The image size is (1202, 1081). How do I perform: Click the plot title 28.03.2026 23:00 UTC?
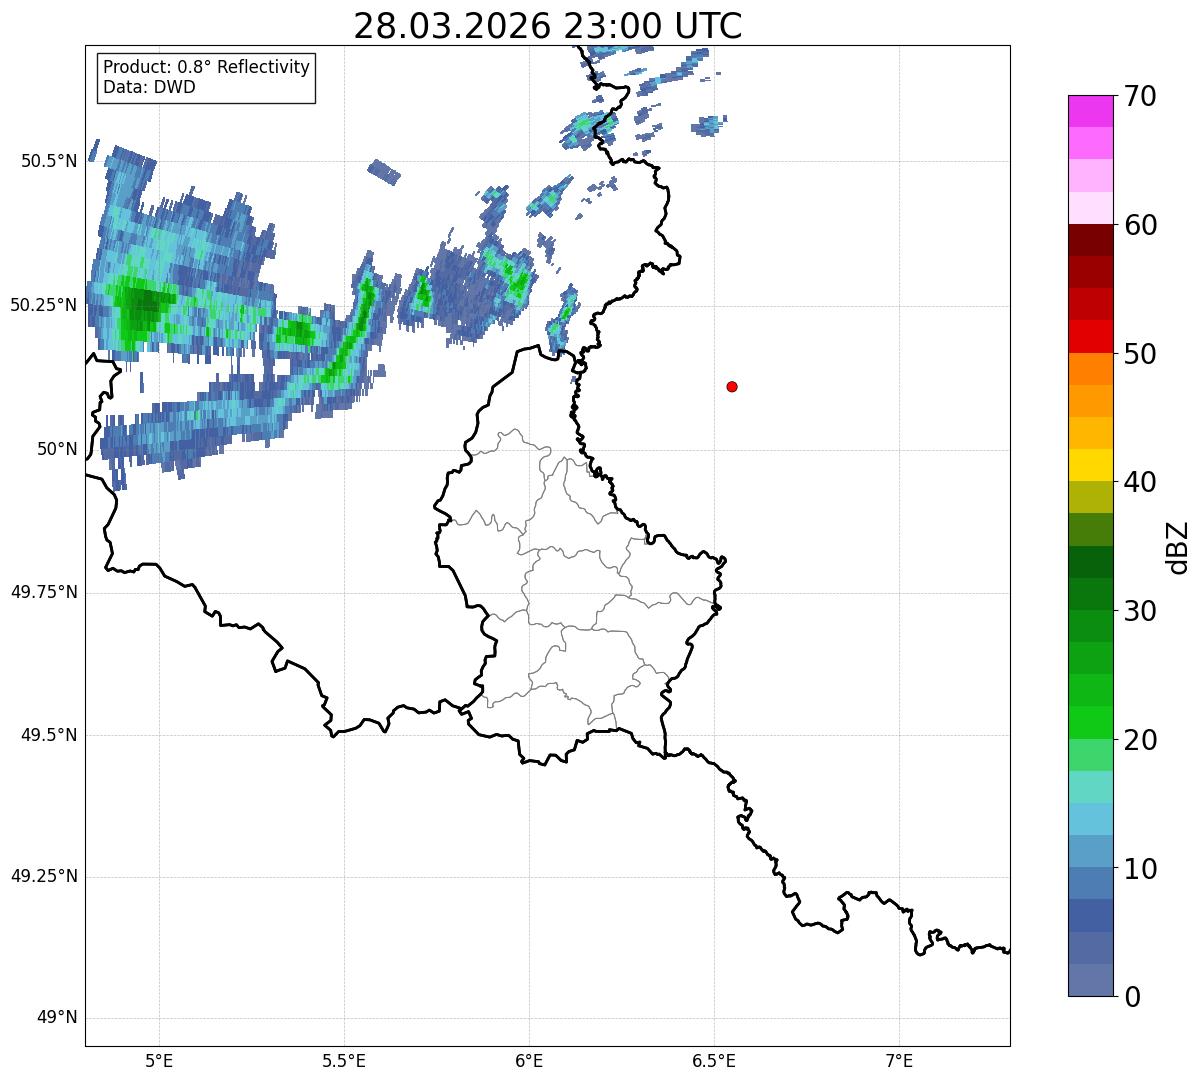coord(548,26)
